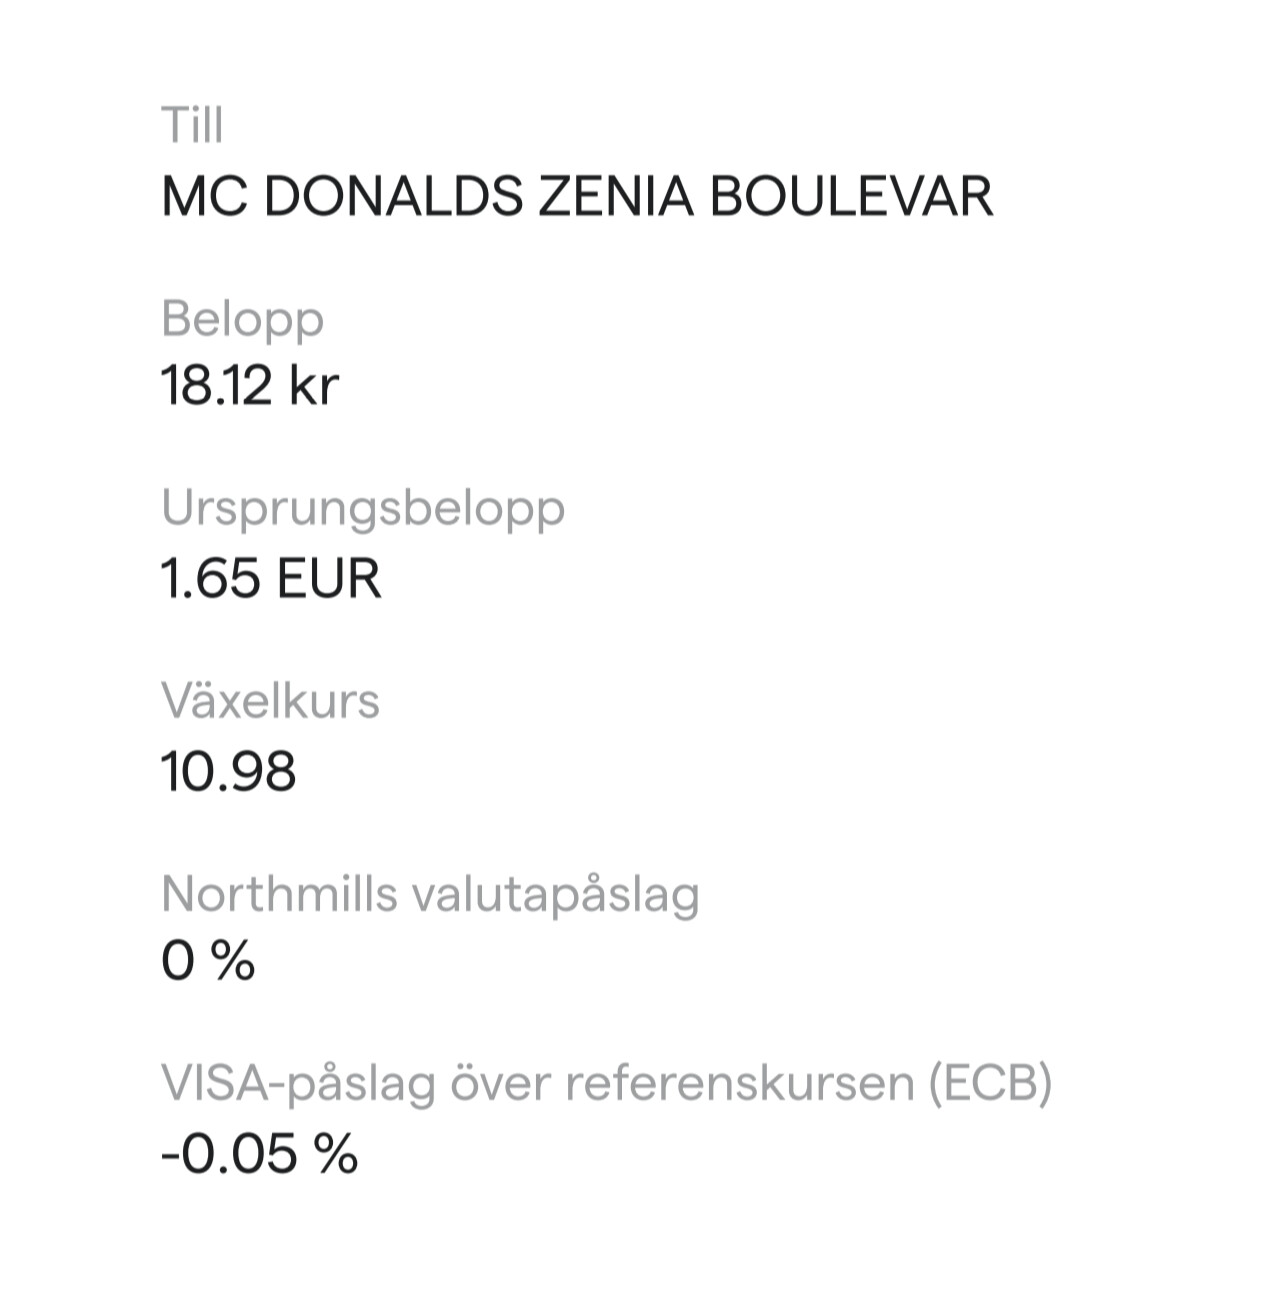Select the amount 18.12 kr
The height and width of the screenshot is (1300, 1280).
coord(250,386)
